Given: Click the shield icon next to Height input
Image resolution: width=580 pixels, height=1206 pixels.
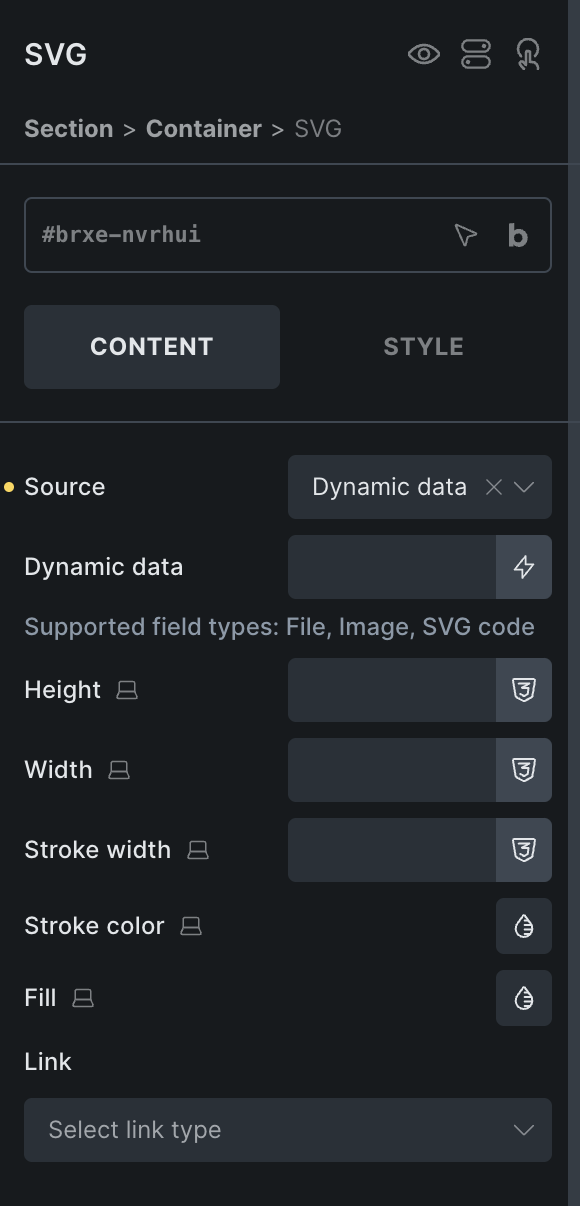Looking at the screenshot, I should [524, 690].
